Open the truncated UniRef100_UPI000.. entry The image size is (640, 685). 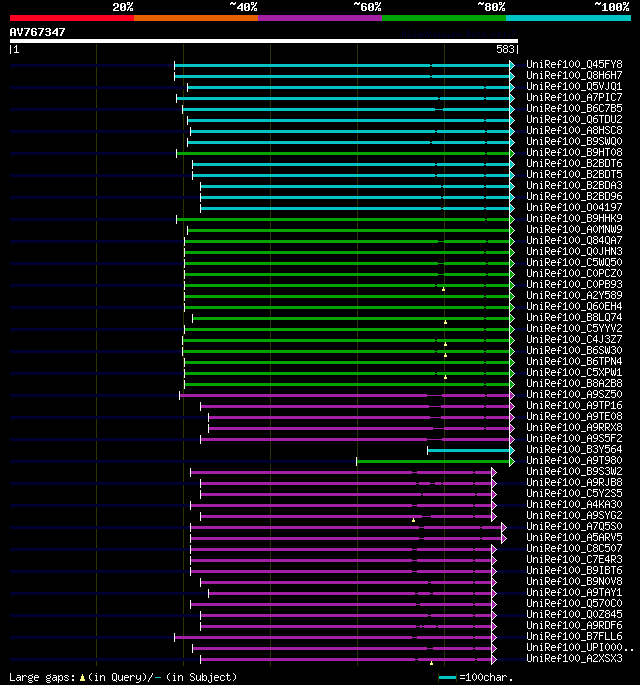580,647
